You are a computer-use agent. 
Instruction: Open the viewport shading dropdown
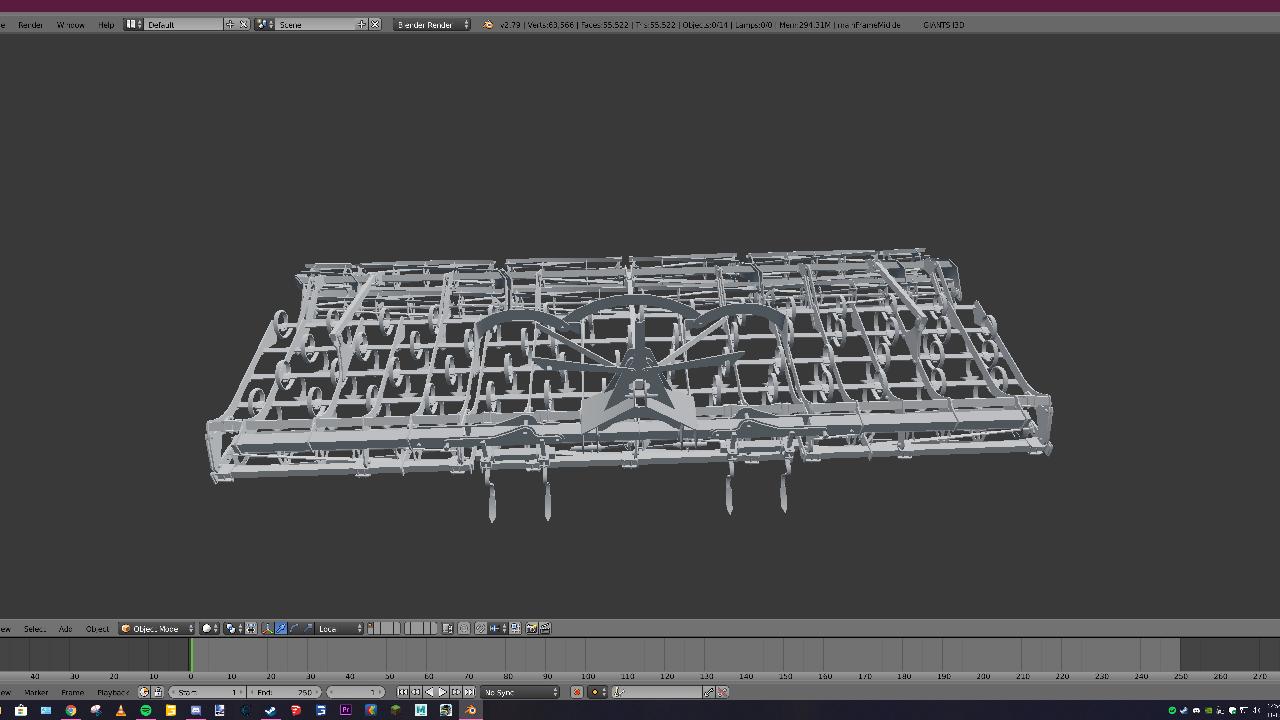(209, 628)
